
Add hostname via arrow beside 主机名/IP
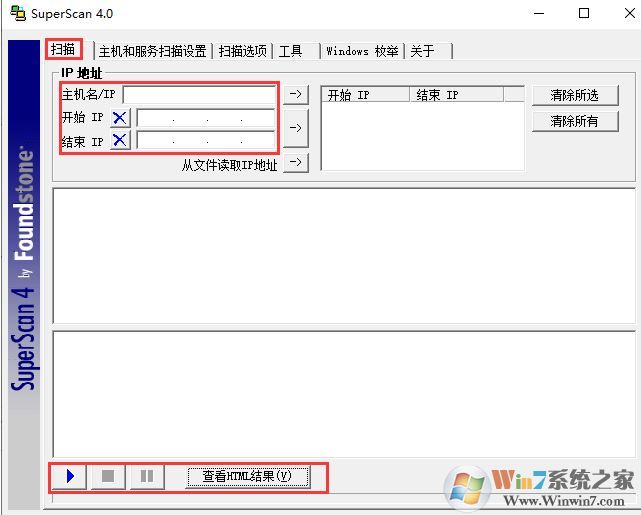point(296,94)
